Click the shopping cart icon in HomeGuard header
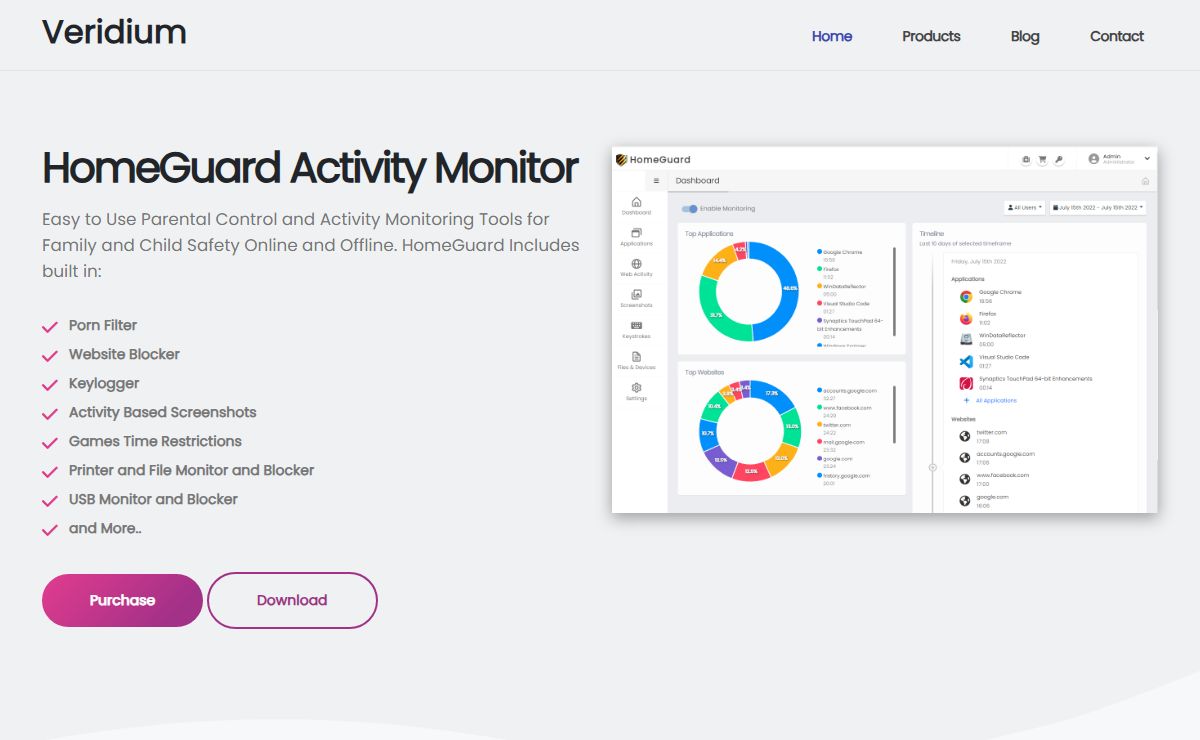 [1042, 159]
